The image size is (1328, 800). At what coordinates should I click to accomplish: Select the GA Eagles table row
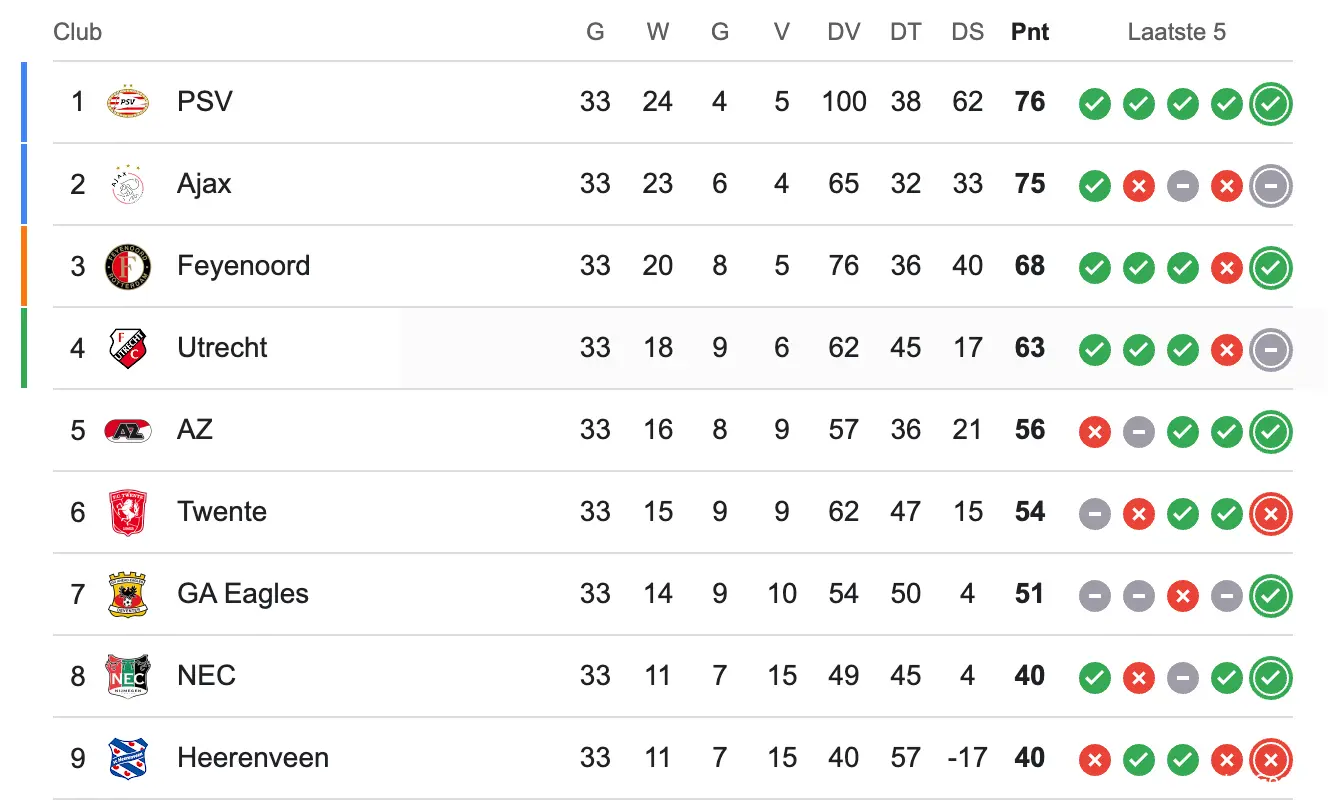click(672, 594)
